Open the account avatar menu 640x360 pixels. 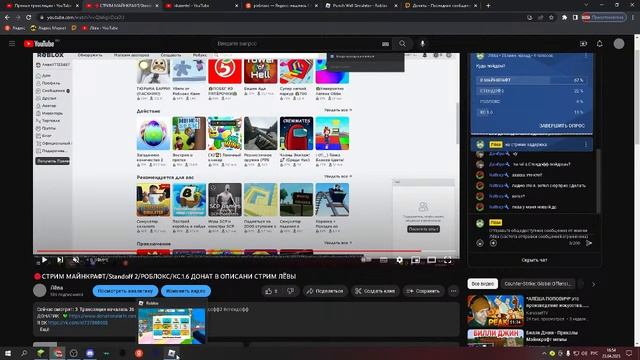(x=619, y=44)
